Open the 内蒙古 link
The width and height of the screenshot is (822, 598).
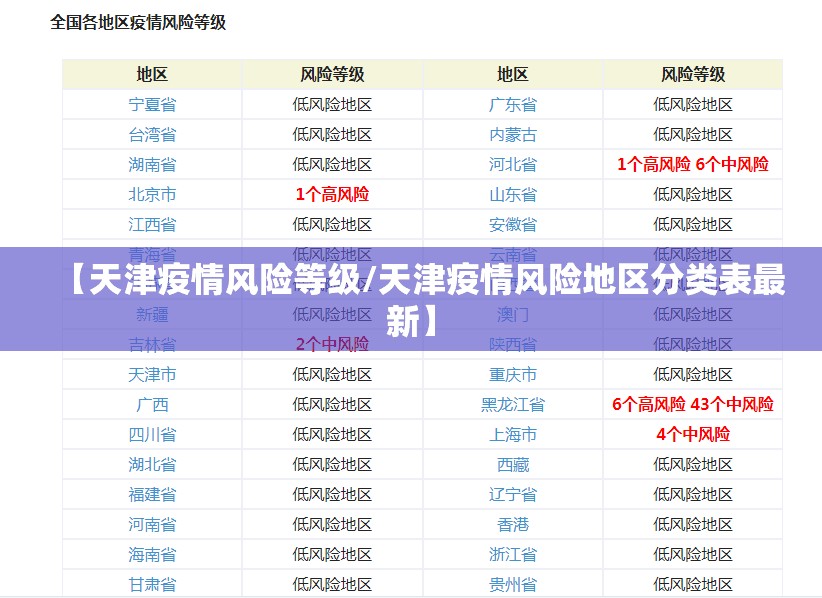coord(513,134)
